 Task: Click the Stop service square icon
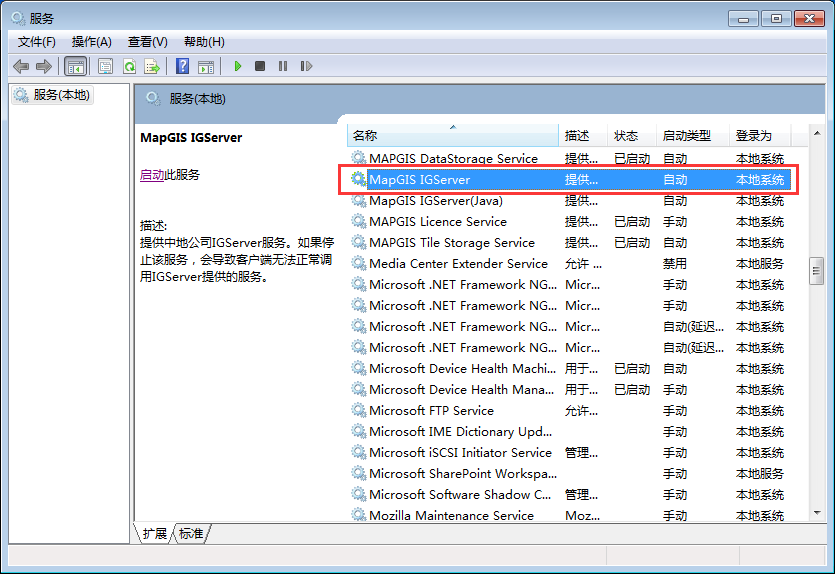click(260, 66)
